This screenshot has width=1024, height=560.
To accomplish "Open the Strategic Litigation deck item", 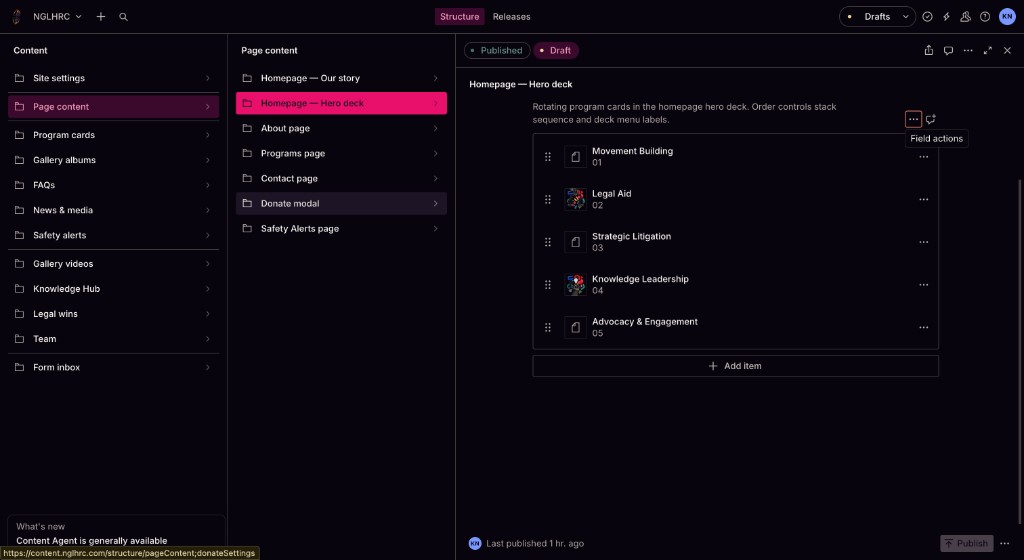I will click(735, 242).
